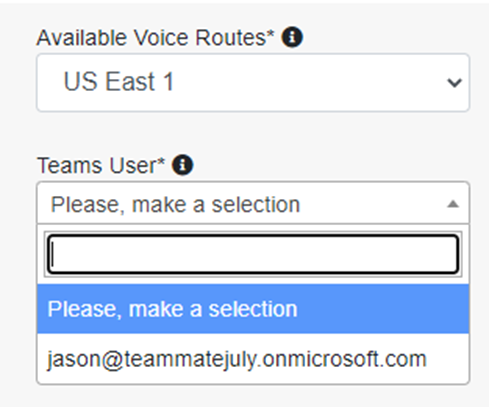Open the Available Voice Routes dropdown

tap(253, 82)
